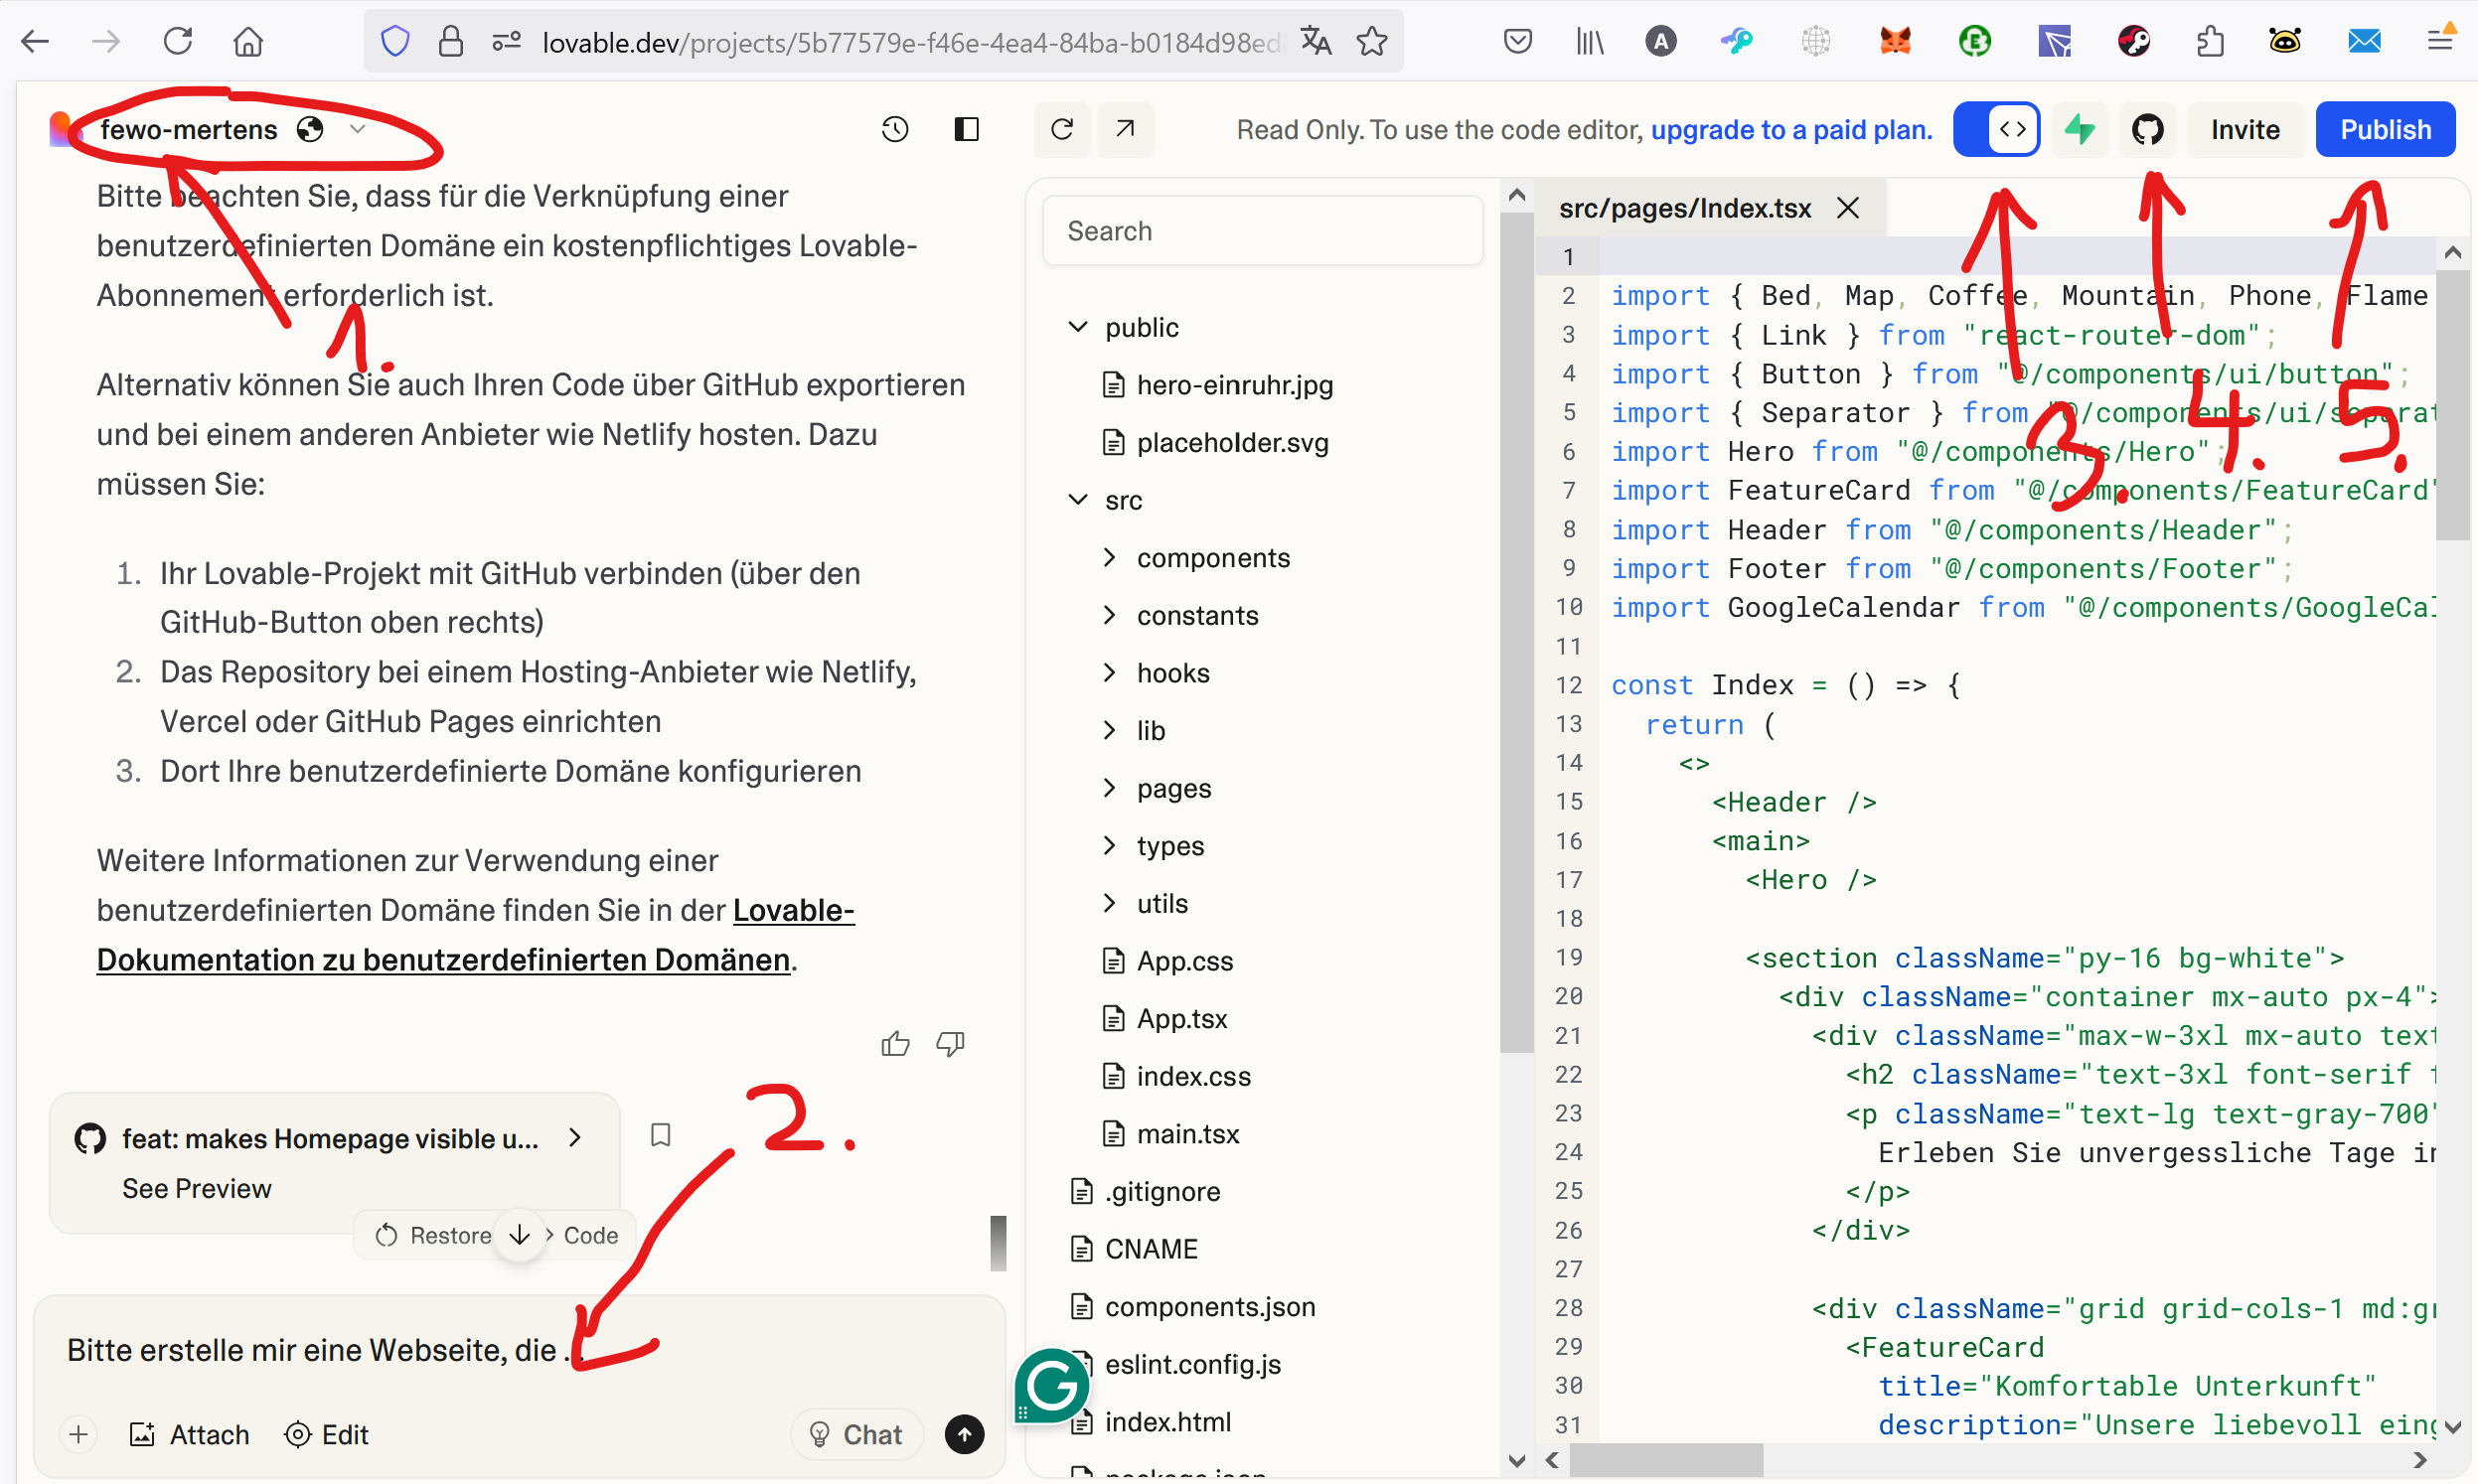Open Supabase lightning bolt integration
The height and width of the screenshot is (1484, 2478).
(2080, 129)
